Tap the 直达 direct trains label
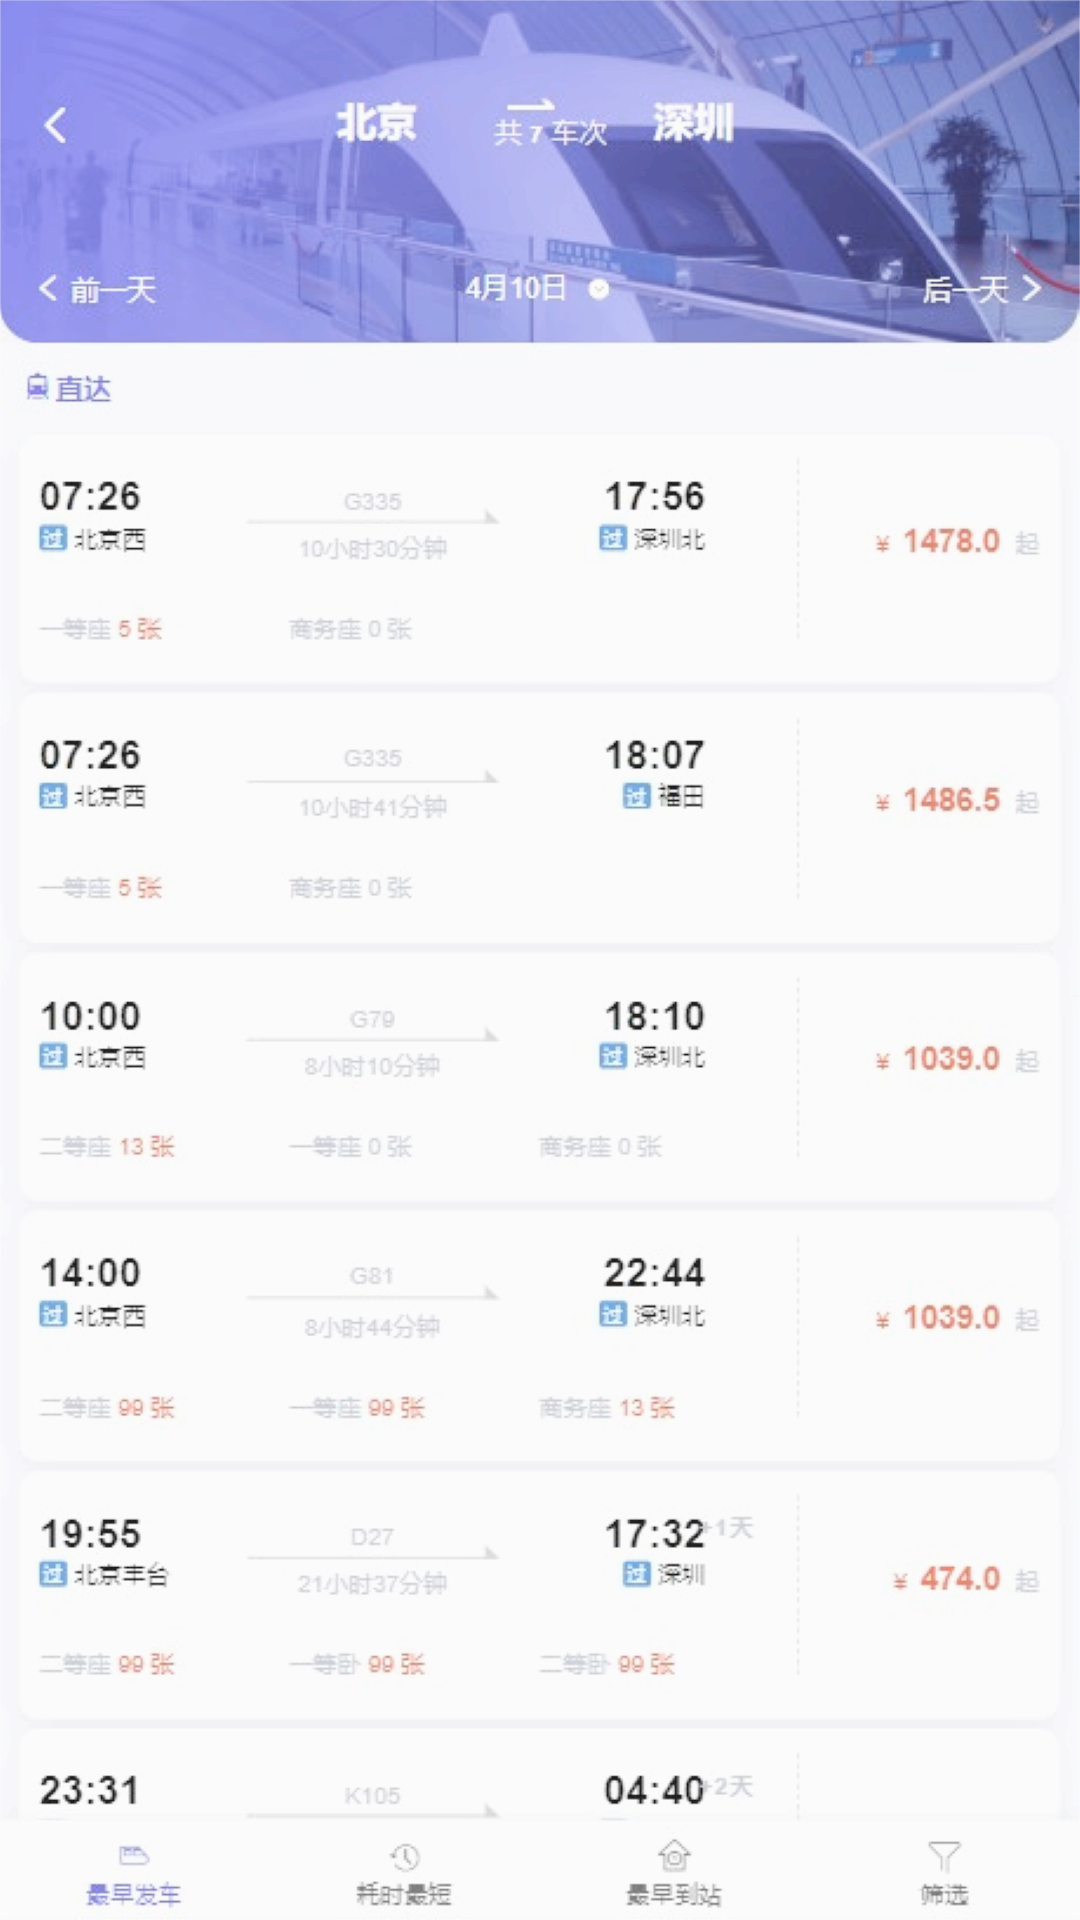This screenshot has height=1920, width=1080. 83,388
